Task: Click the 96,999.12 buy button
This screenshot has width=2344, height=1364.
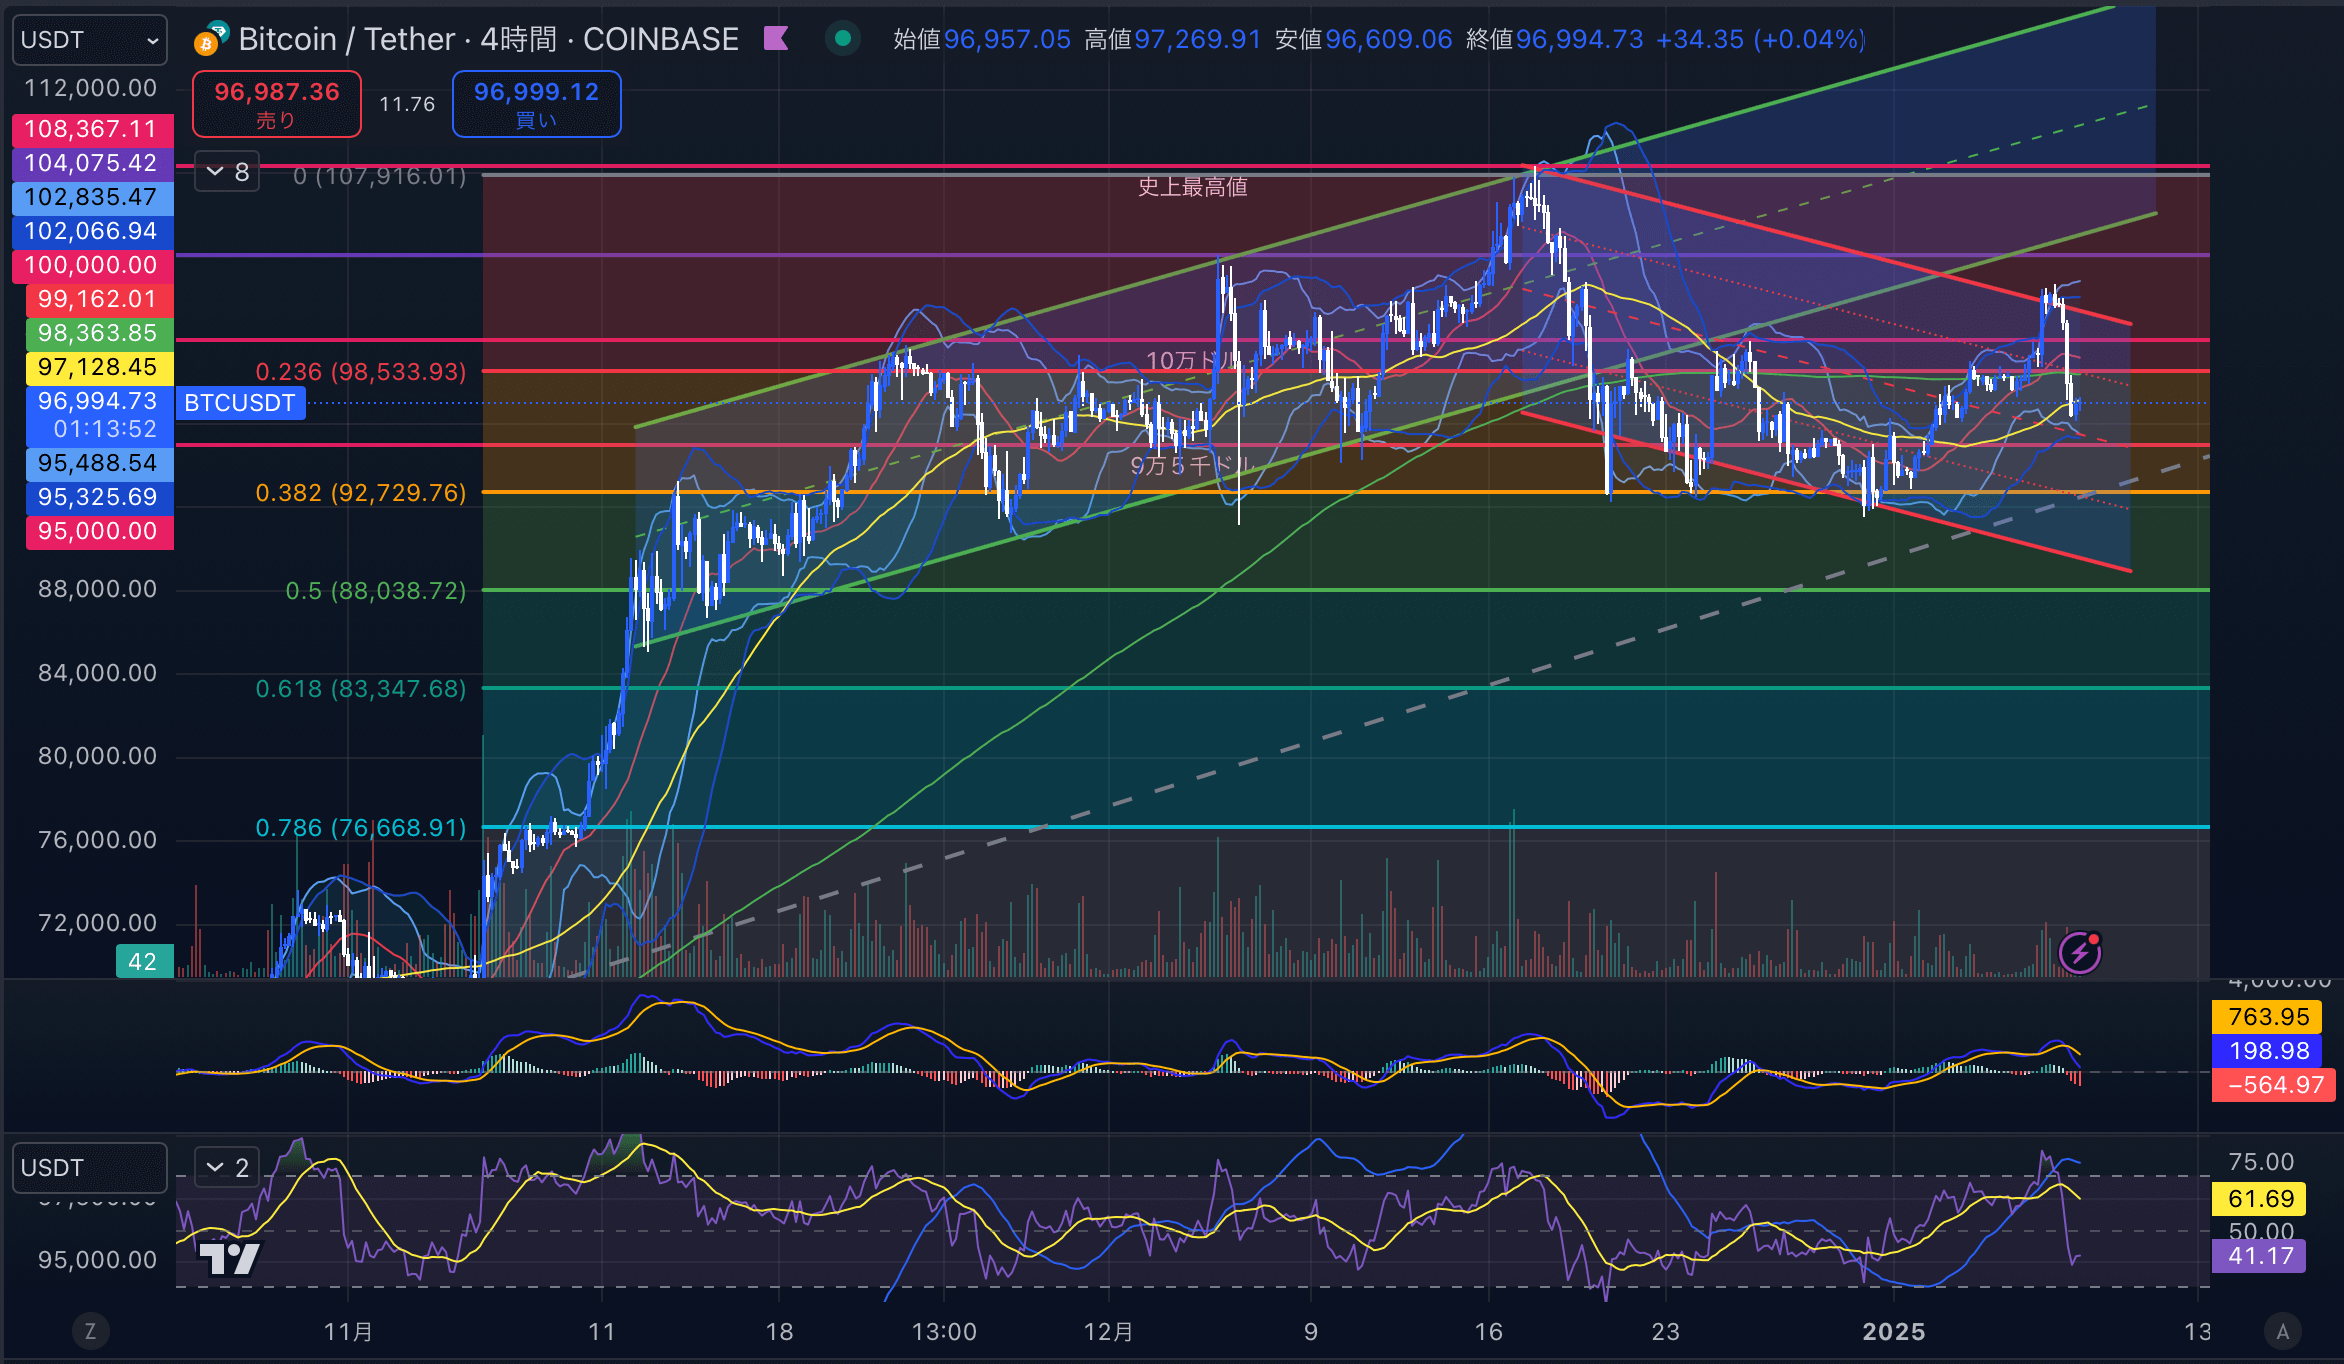Action: 537,103
